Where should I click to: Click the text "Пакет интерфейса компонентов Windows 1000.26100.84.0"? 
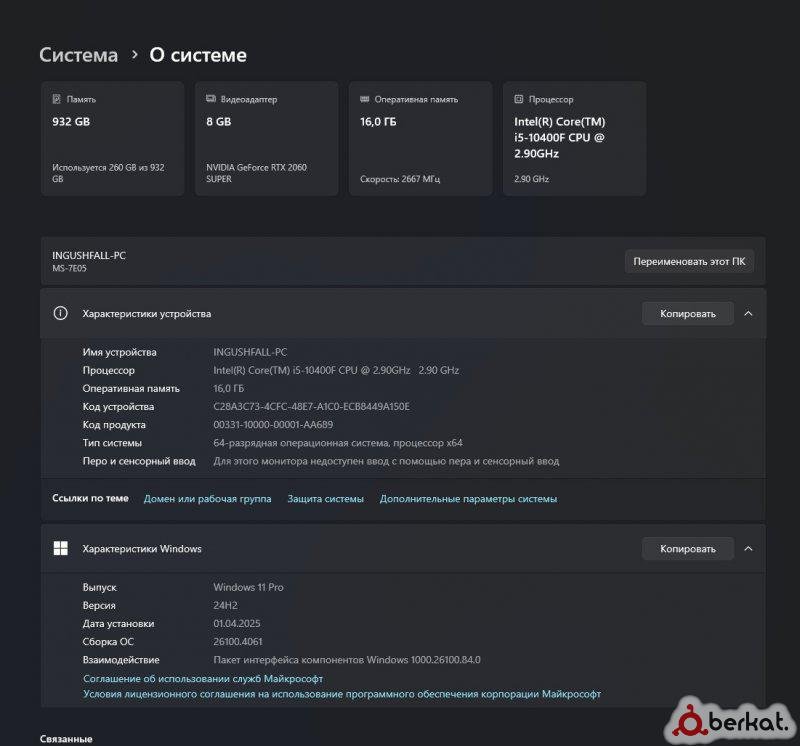click(347, 660)
